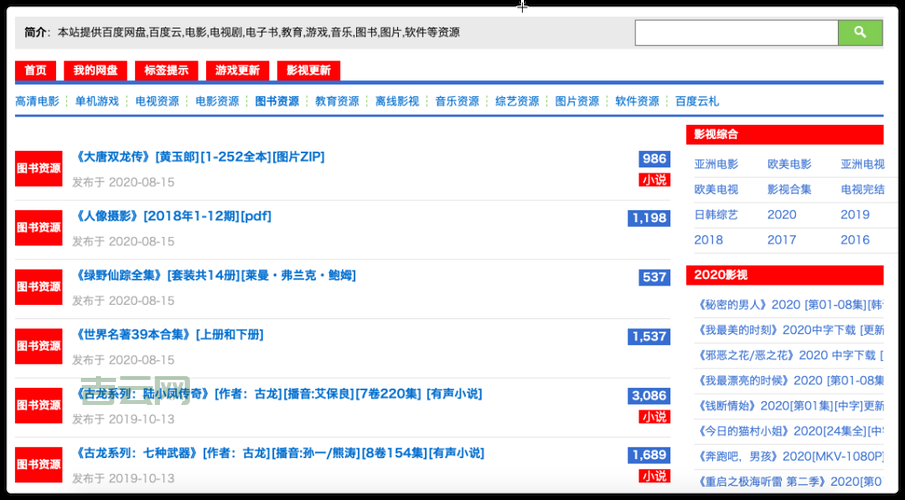
Task: Open the 高清电影 category link
Action: click(x=37, y=102)
